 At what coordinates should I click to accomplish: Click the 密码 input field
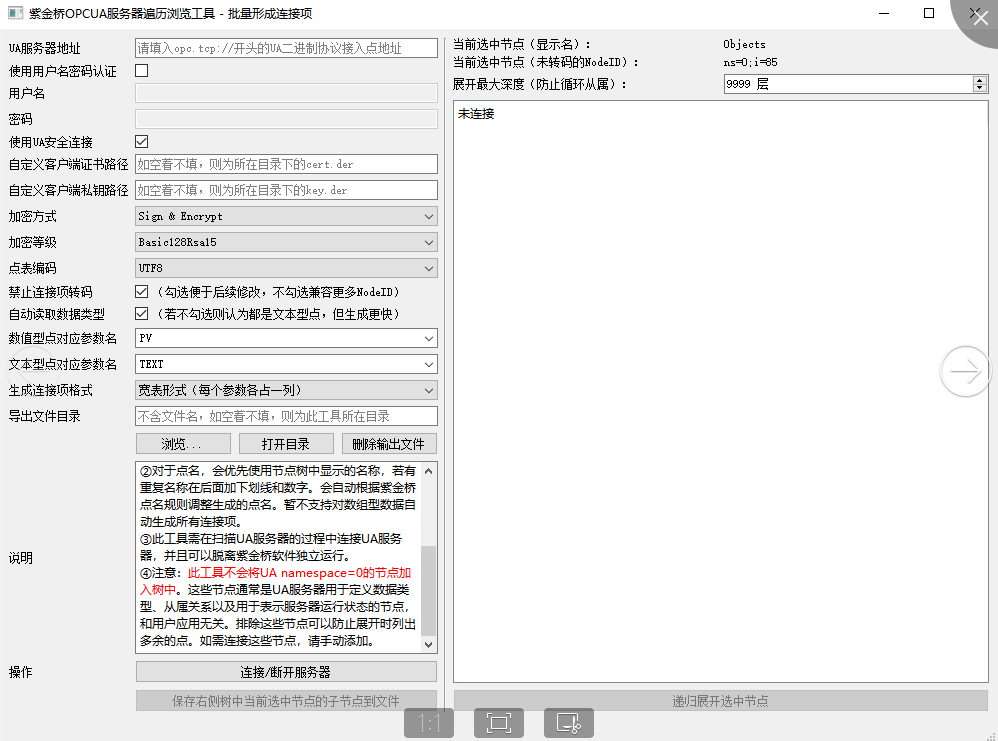pos(286,119)
